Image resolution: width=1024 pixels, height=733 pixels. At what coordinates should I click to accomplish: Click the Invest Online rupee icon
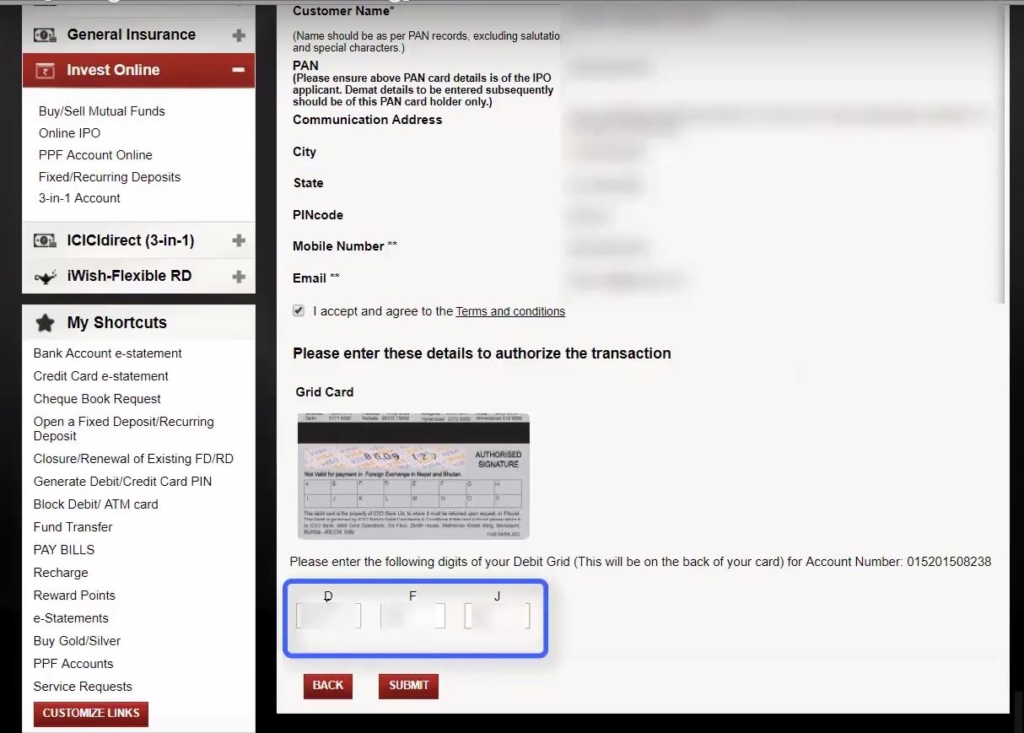(x=45, y=70)
